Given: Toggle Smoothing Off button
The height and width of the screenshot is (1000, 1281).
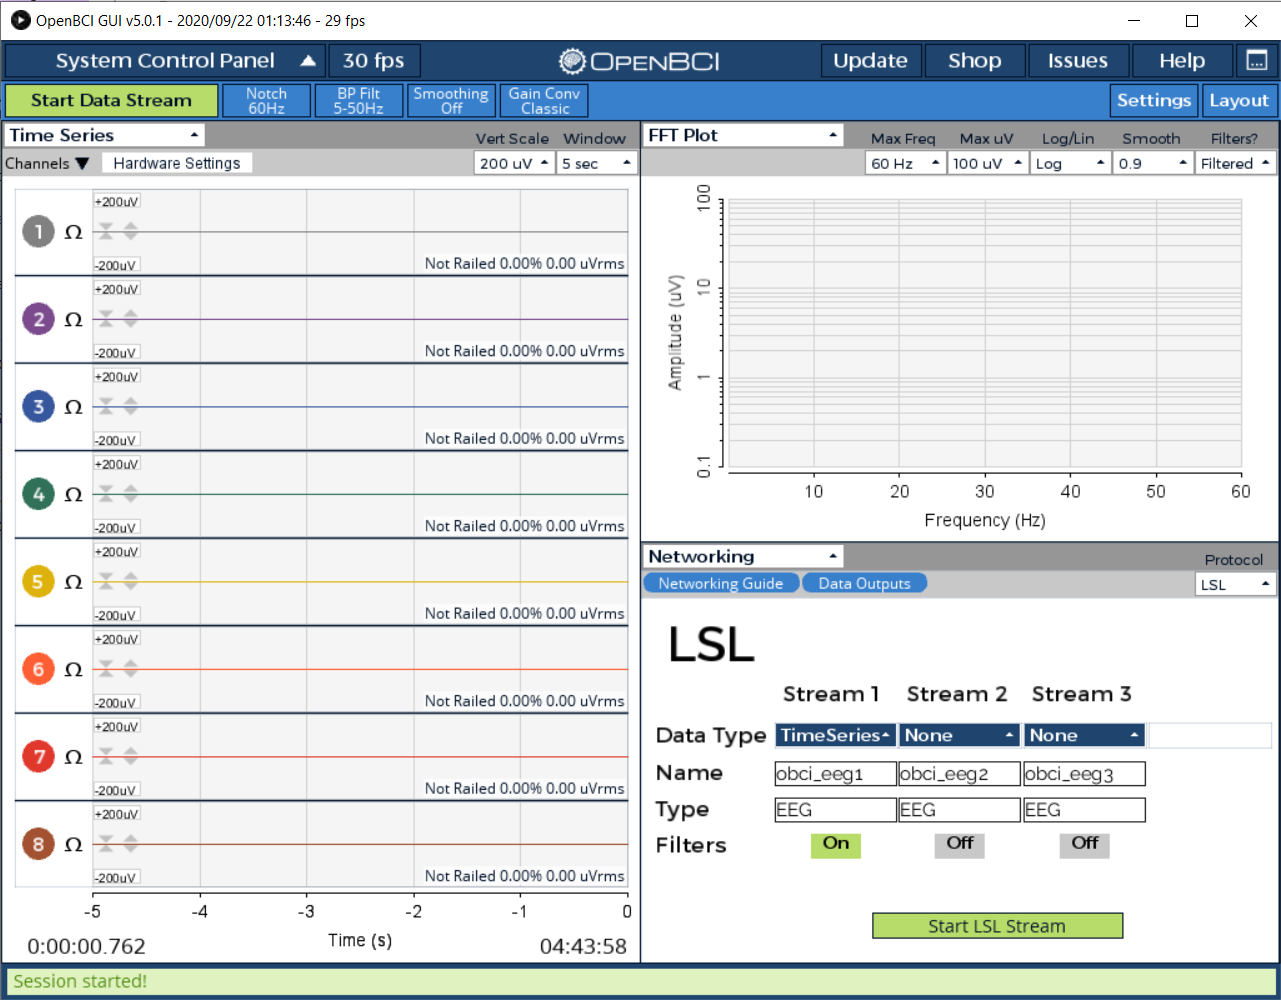Looking at the screenshot, I should [x=451, y=100].
